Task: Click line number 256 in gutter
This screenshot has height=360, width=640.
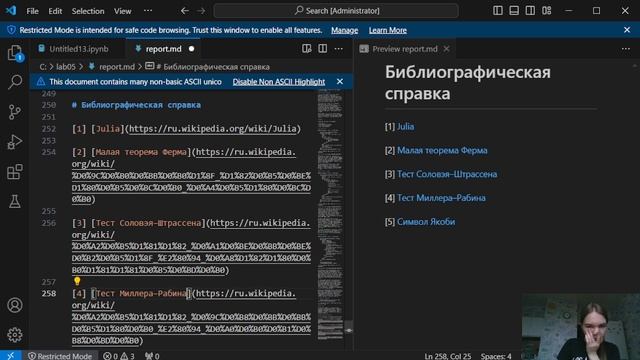Action: click(49, 223)
